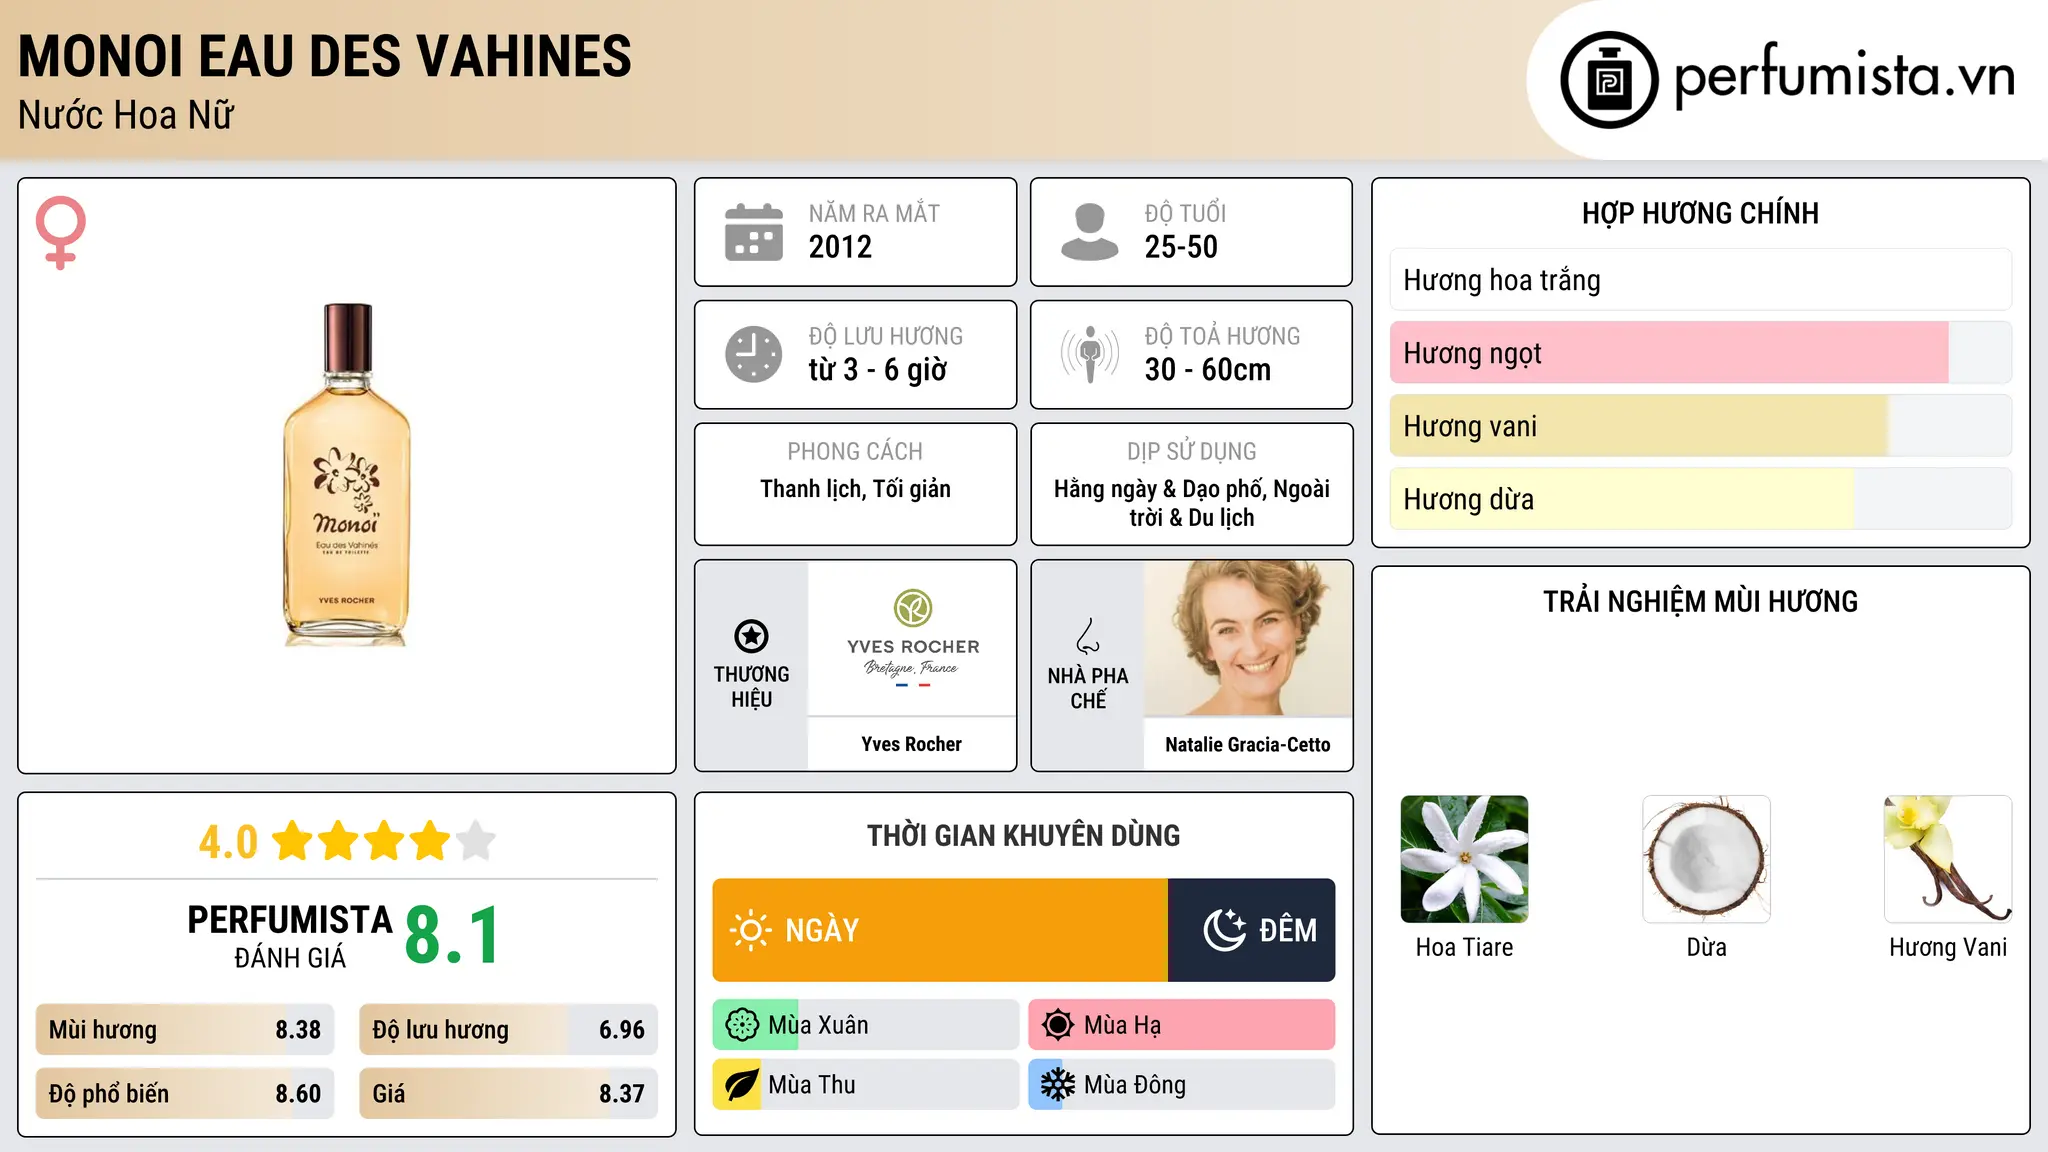Click the sillage value 30 - 60cm
The height and width of the screenshot is (1152, 2048).
tap(1208, 370)
